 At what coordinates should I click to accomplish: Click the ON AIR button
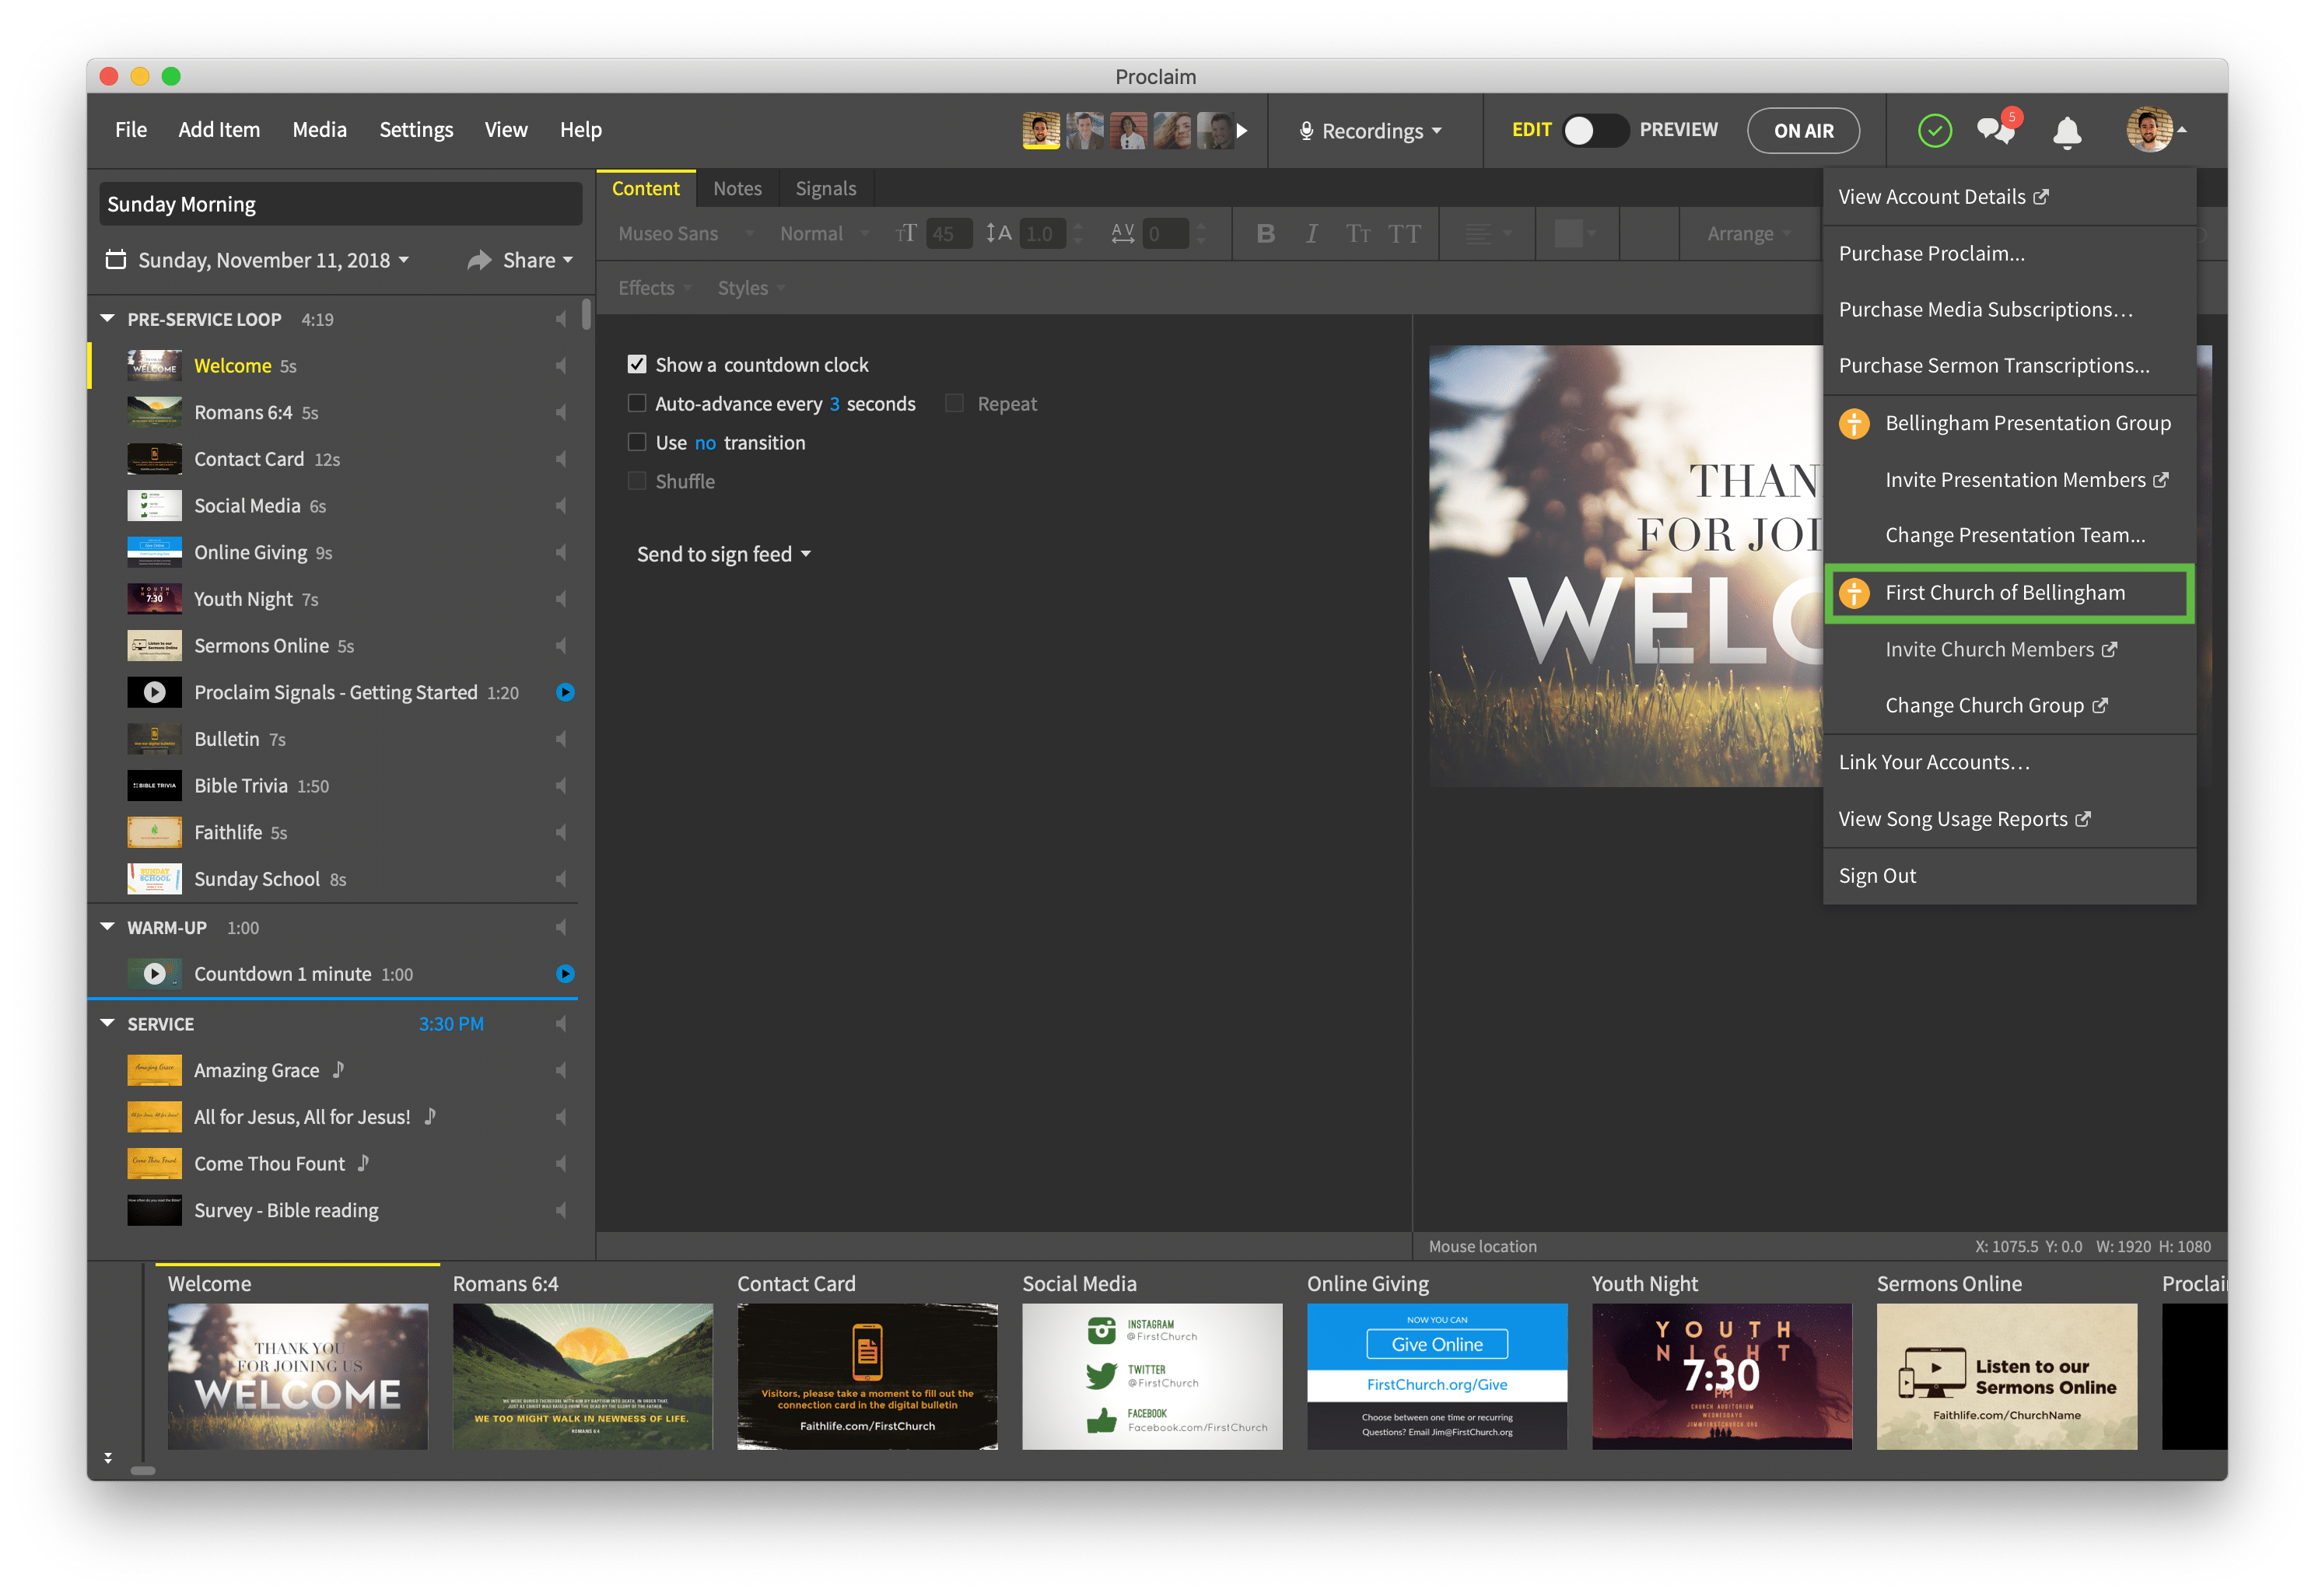[x=1802, y=131]
